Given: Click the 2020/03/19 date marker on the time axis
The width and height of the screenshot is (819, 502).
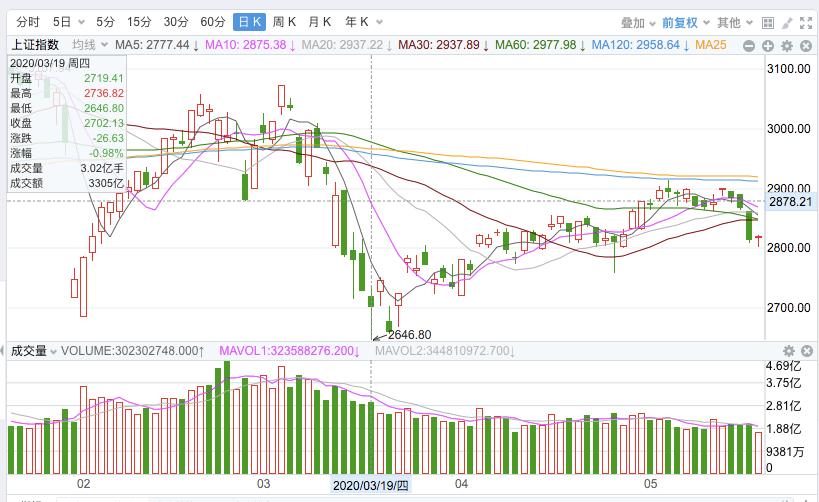Looking at the screenshot, I should pyautogui.click(x=371, y=485).
